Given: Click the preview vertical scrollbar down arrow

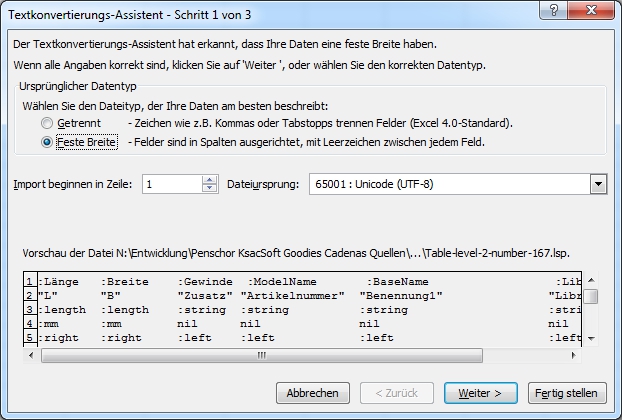Looking at the screenshot, I should click(592, 337).
